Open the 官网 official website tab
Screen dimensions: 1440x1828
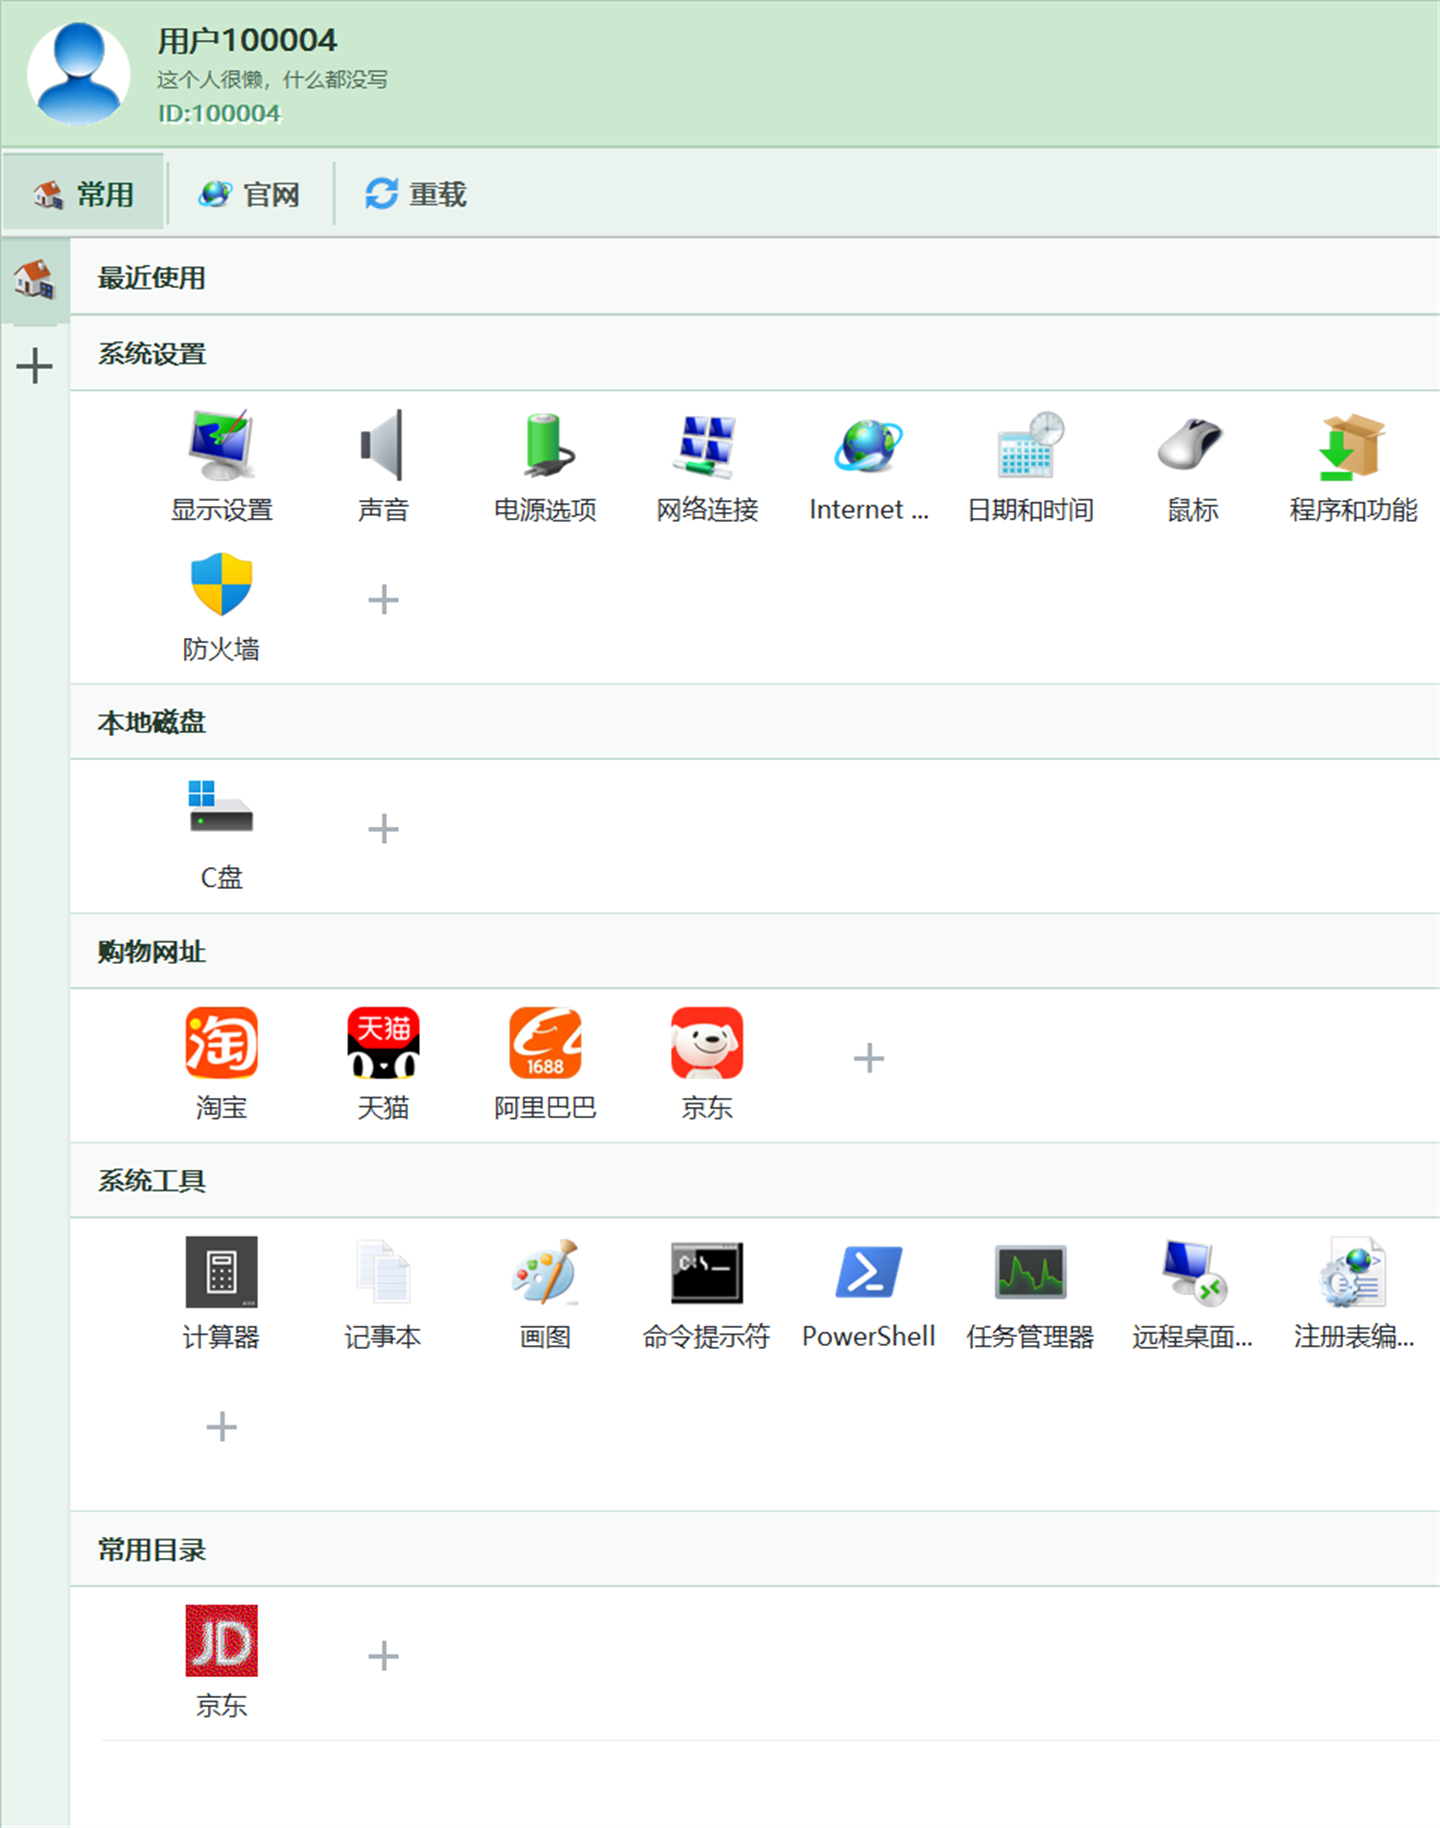coord(250,194)
